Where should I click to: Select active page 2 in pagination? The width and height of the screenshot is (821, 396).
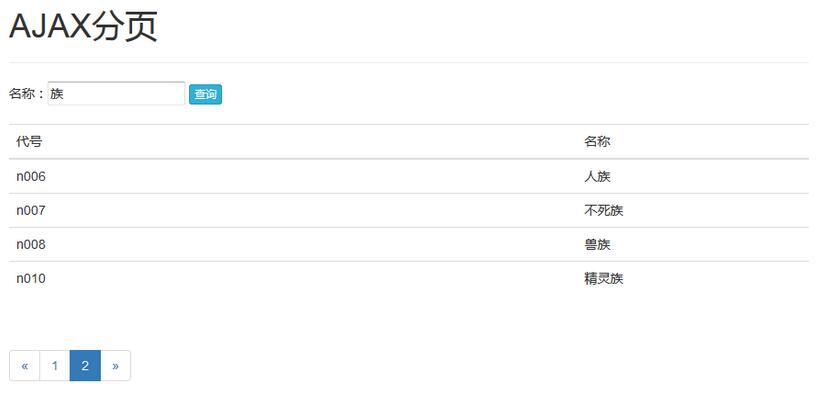85,366
